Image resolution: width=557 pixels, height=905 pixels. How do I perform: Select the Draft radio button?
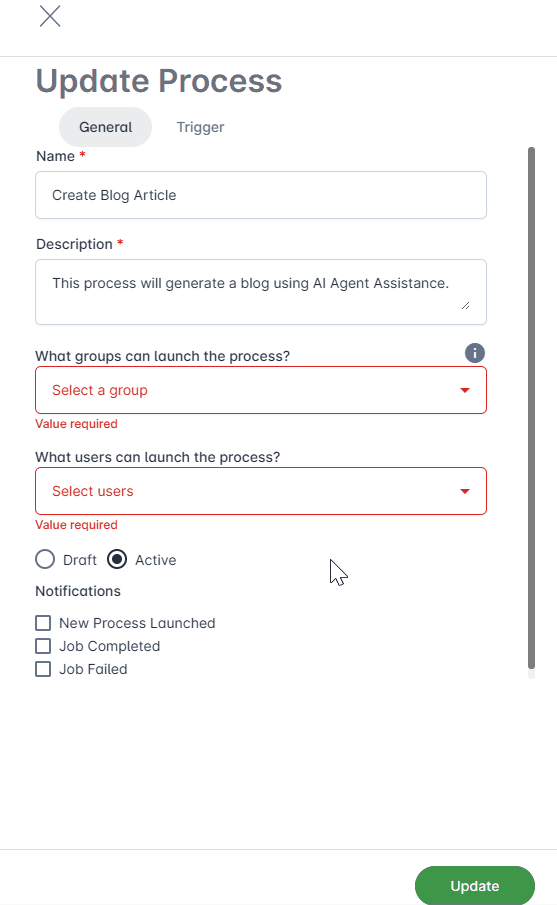45,559
